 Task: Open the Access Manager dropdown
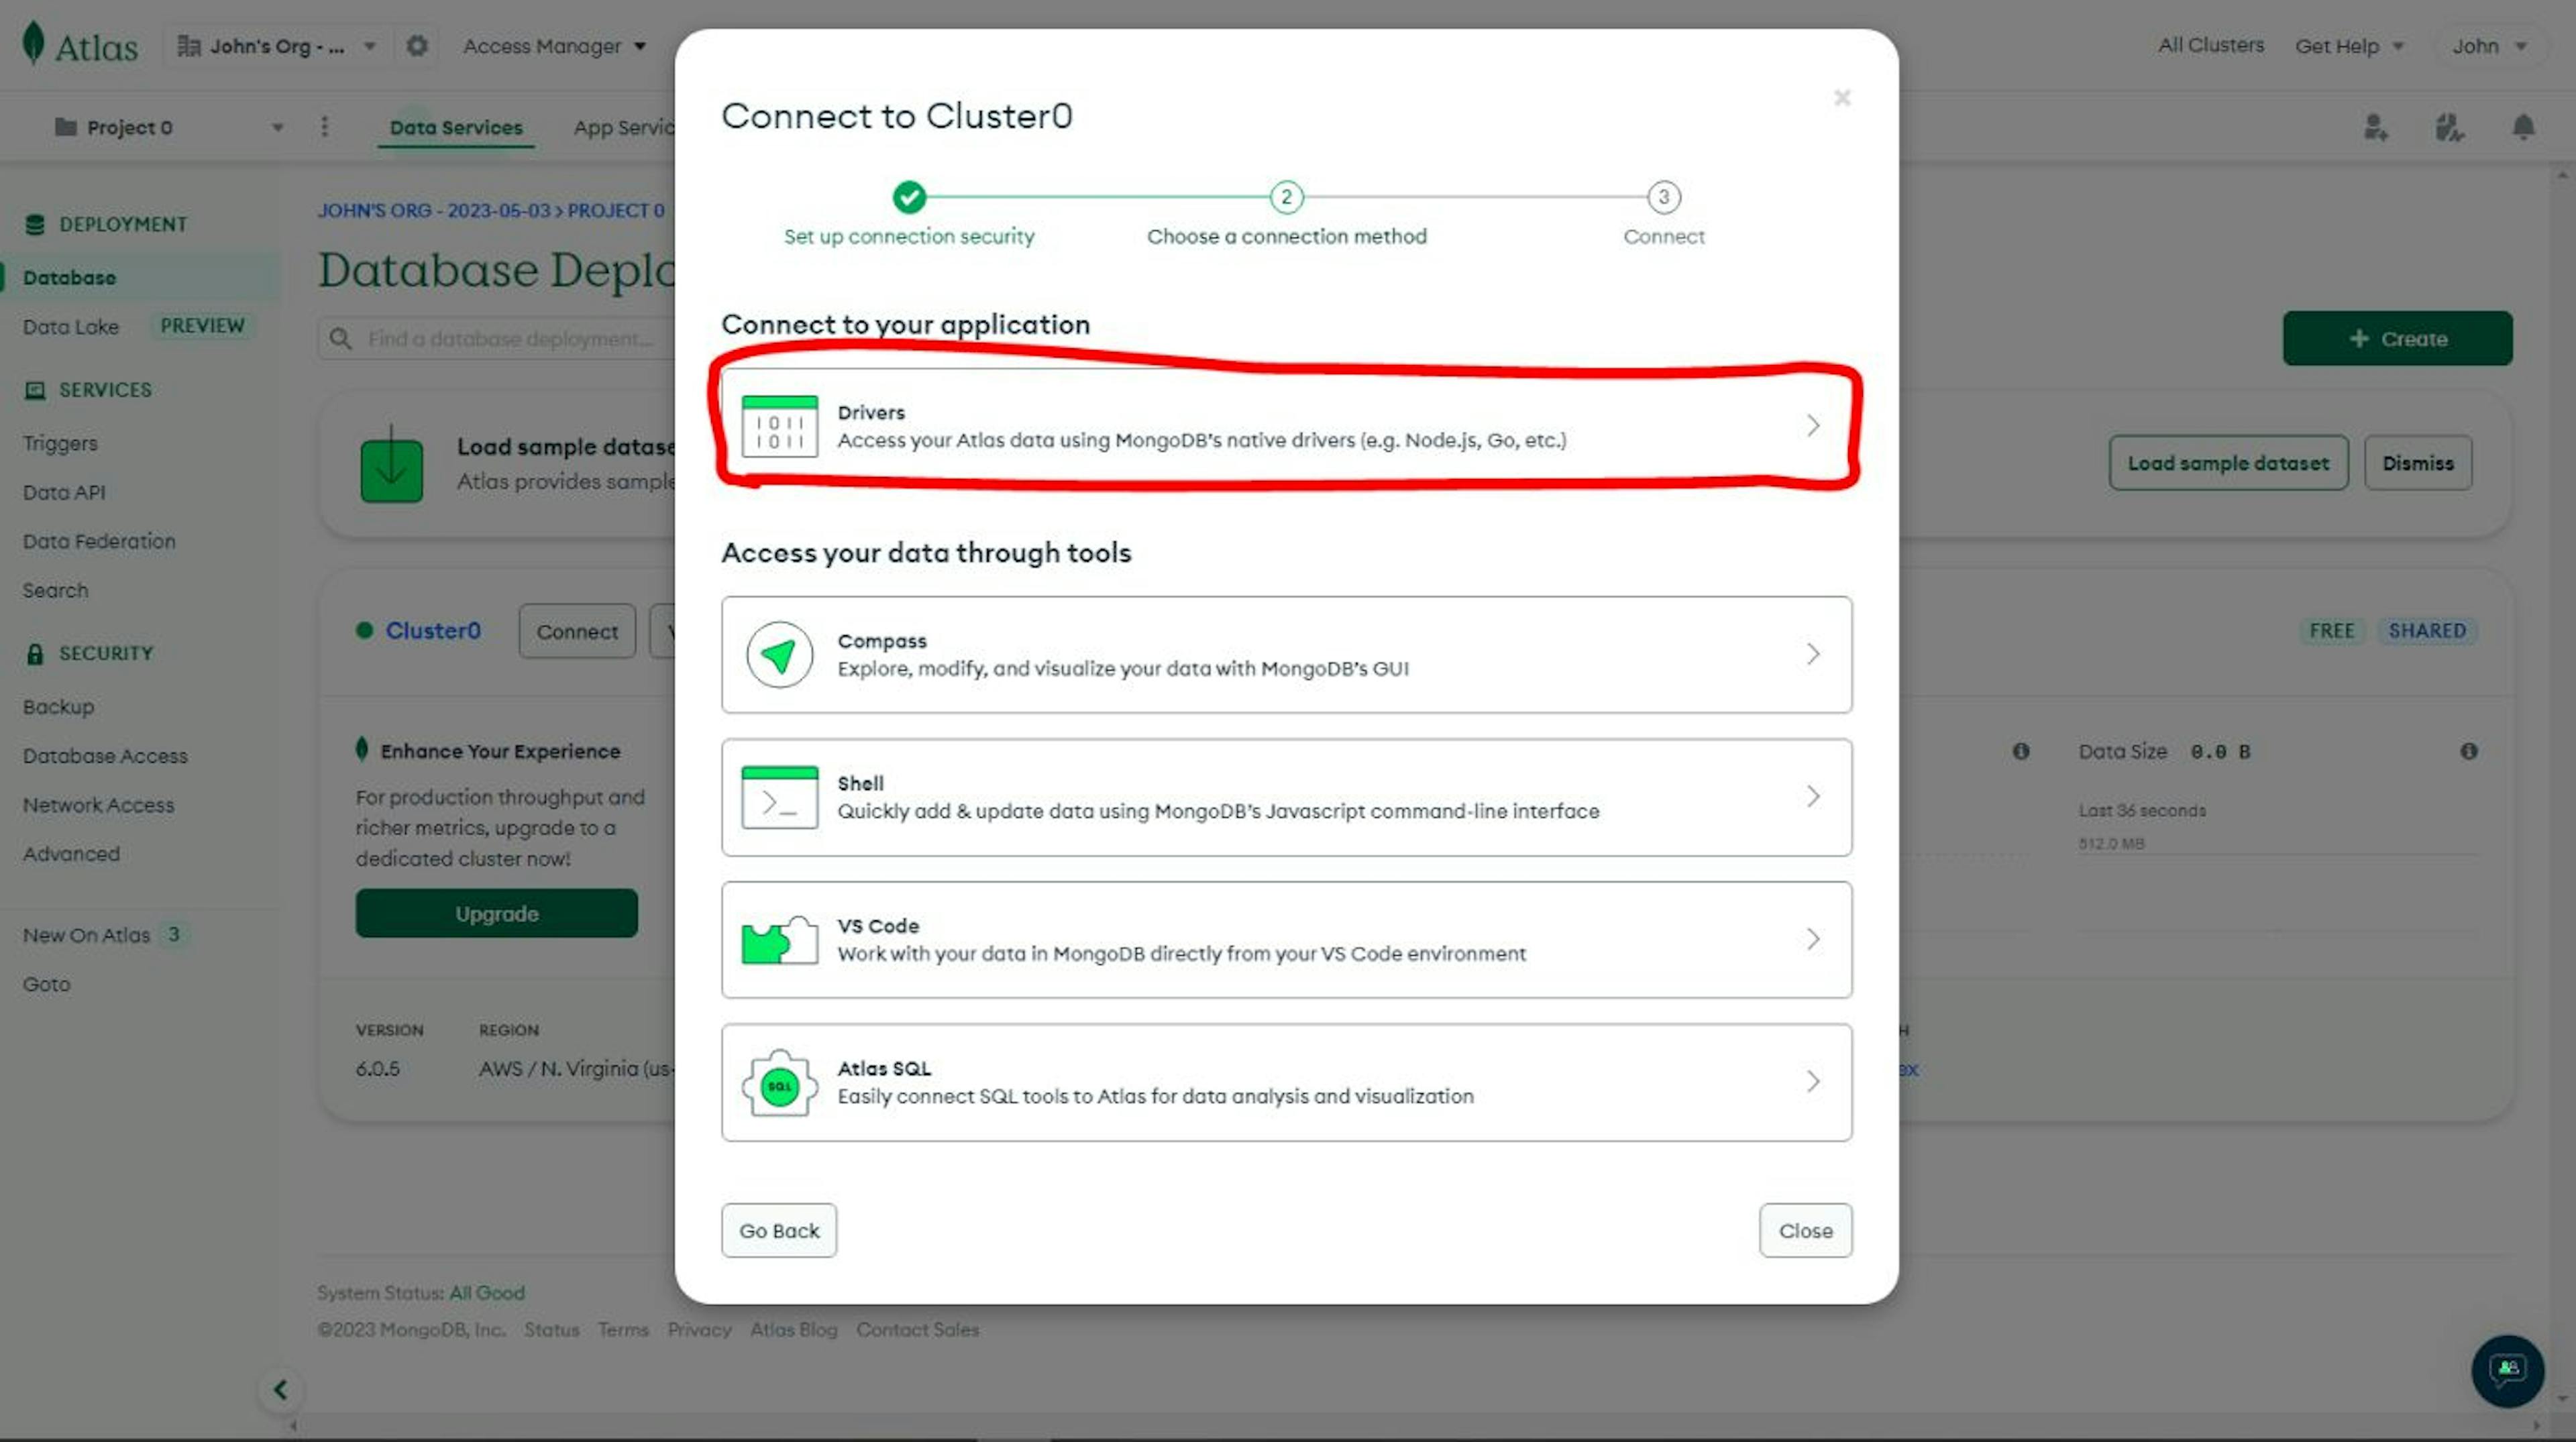tap(554, 46)
